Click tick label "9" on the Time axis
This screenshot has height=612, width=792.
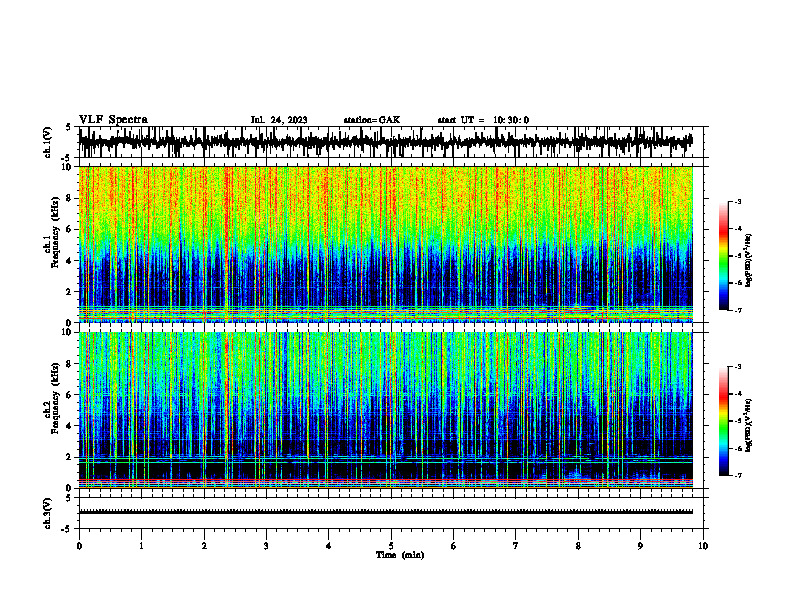[640, 546]
